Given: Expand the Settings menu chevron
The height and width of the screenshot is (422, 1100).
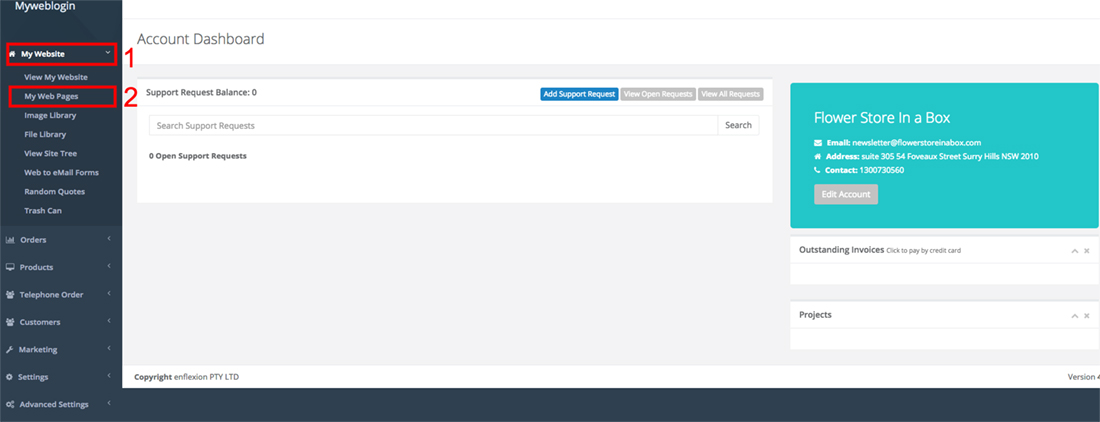Looking at the screenshot, I should (x=109, y=376).
